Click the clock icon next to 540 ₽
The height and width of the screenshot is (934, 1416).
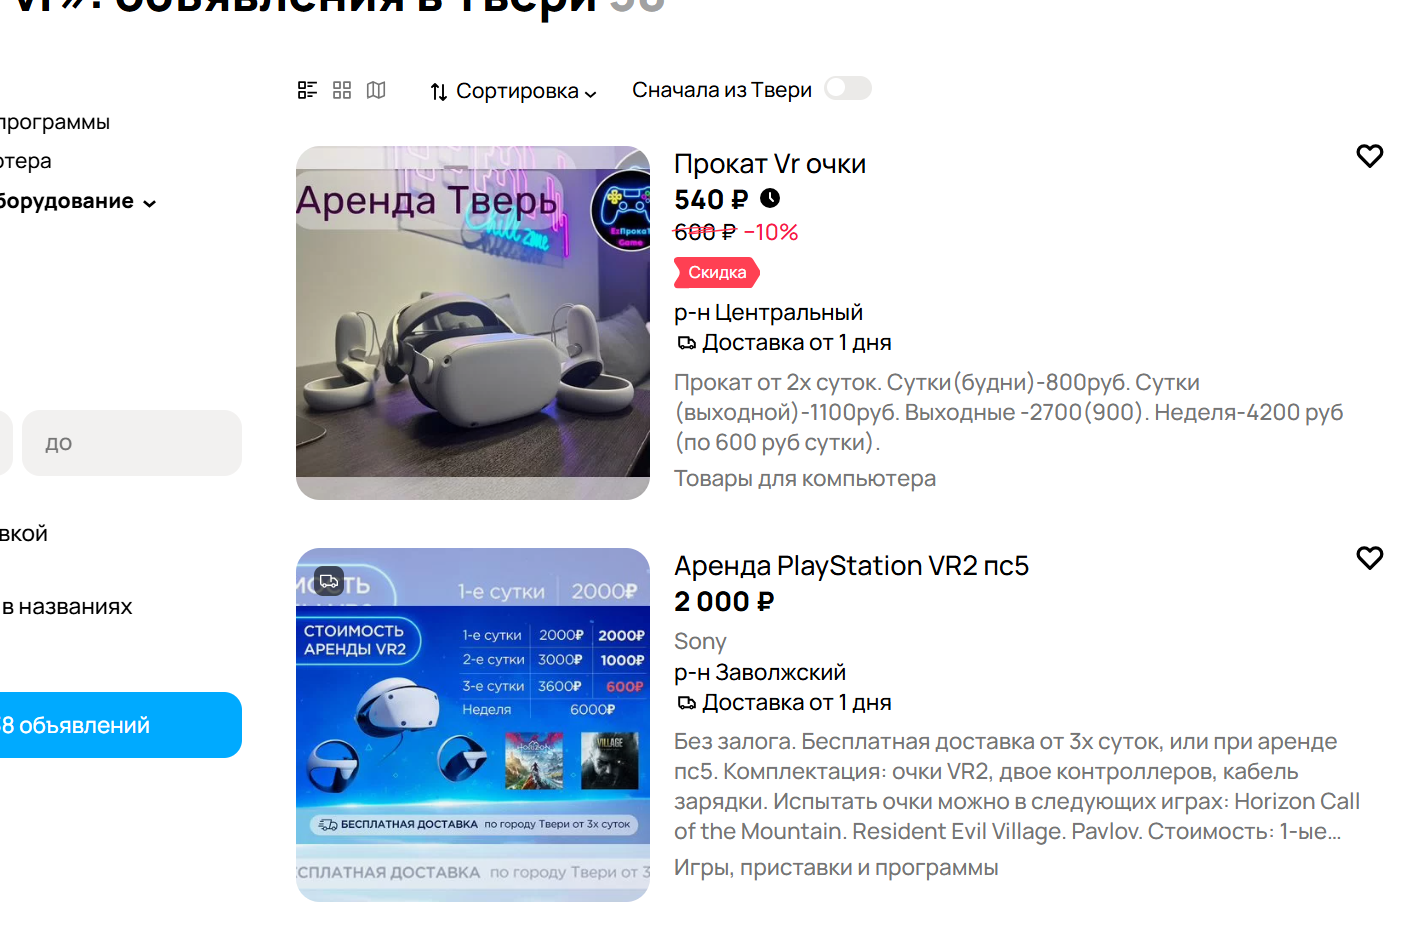click(770, 198)
